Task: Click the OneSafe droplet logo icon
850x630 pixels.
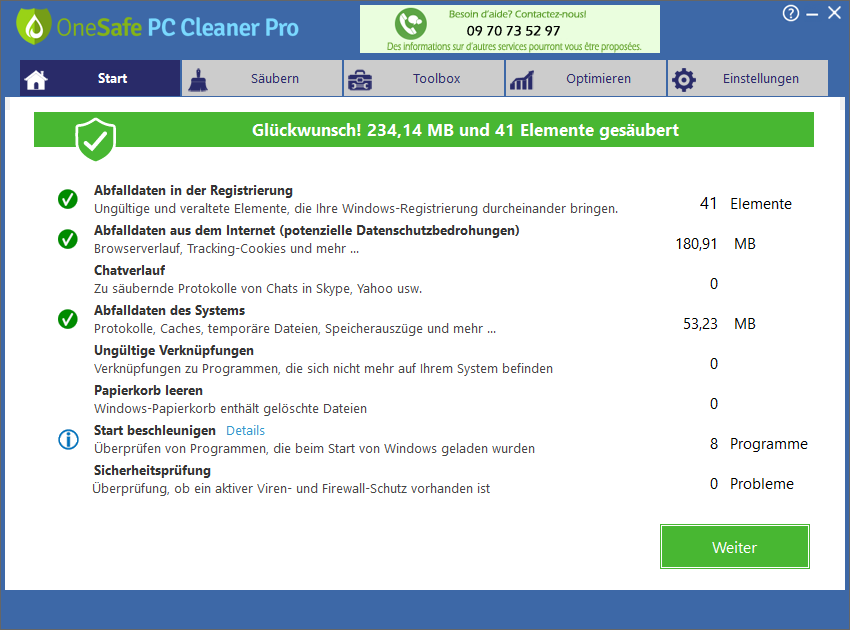Action: 34,26
